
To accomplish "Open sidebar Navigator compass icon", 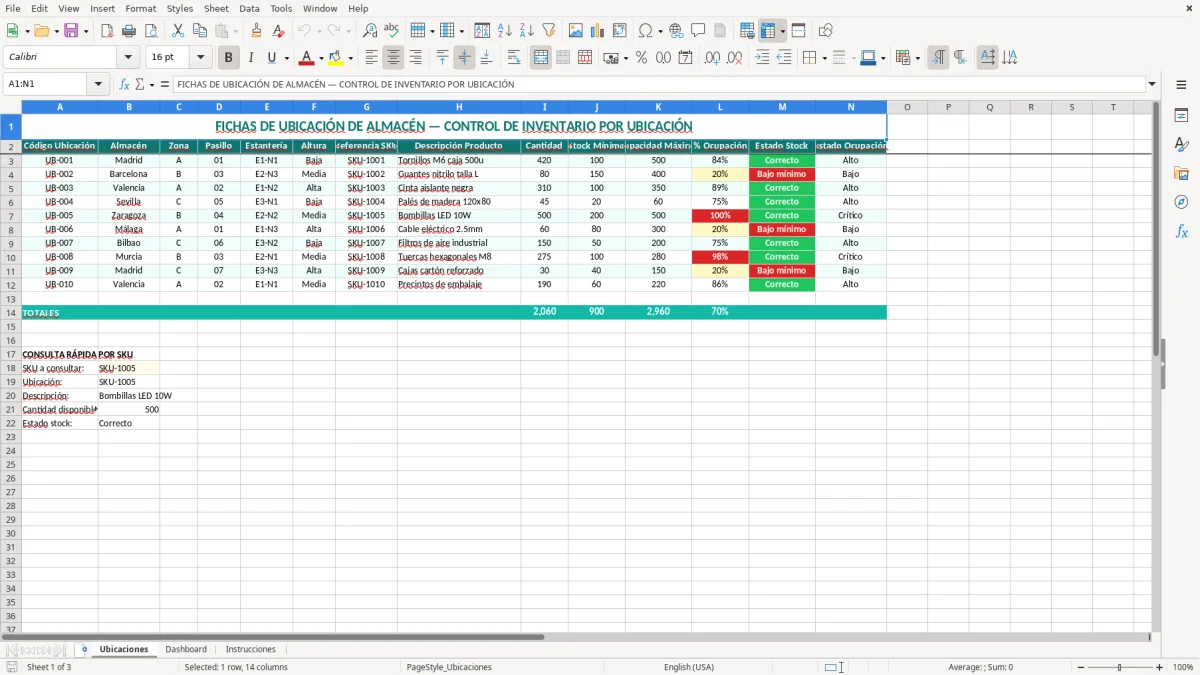I will (x=1181, y=202).
